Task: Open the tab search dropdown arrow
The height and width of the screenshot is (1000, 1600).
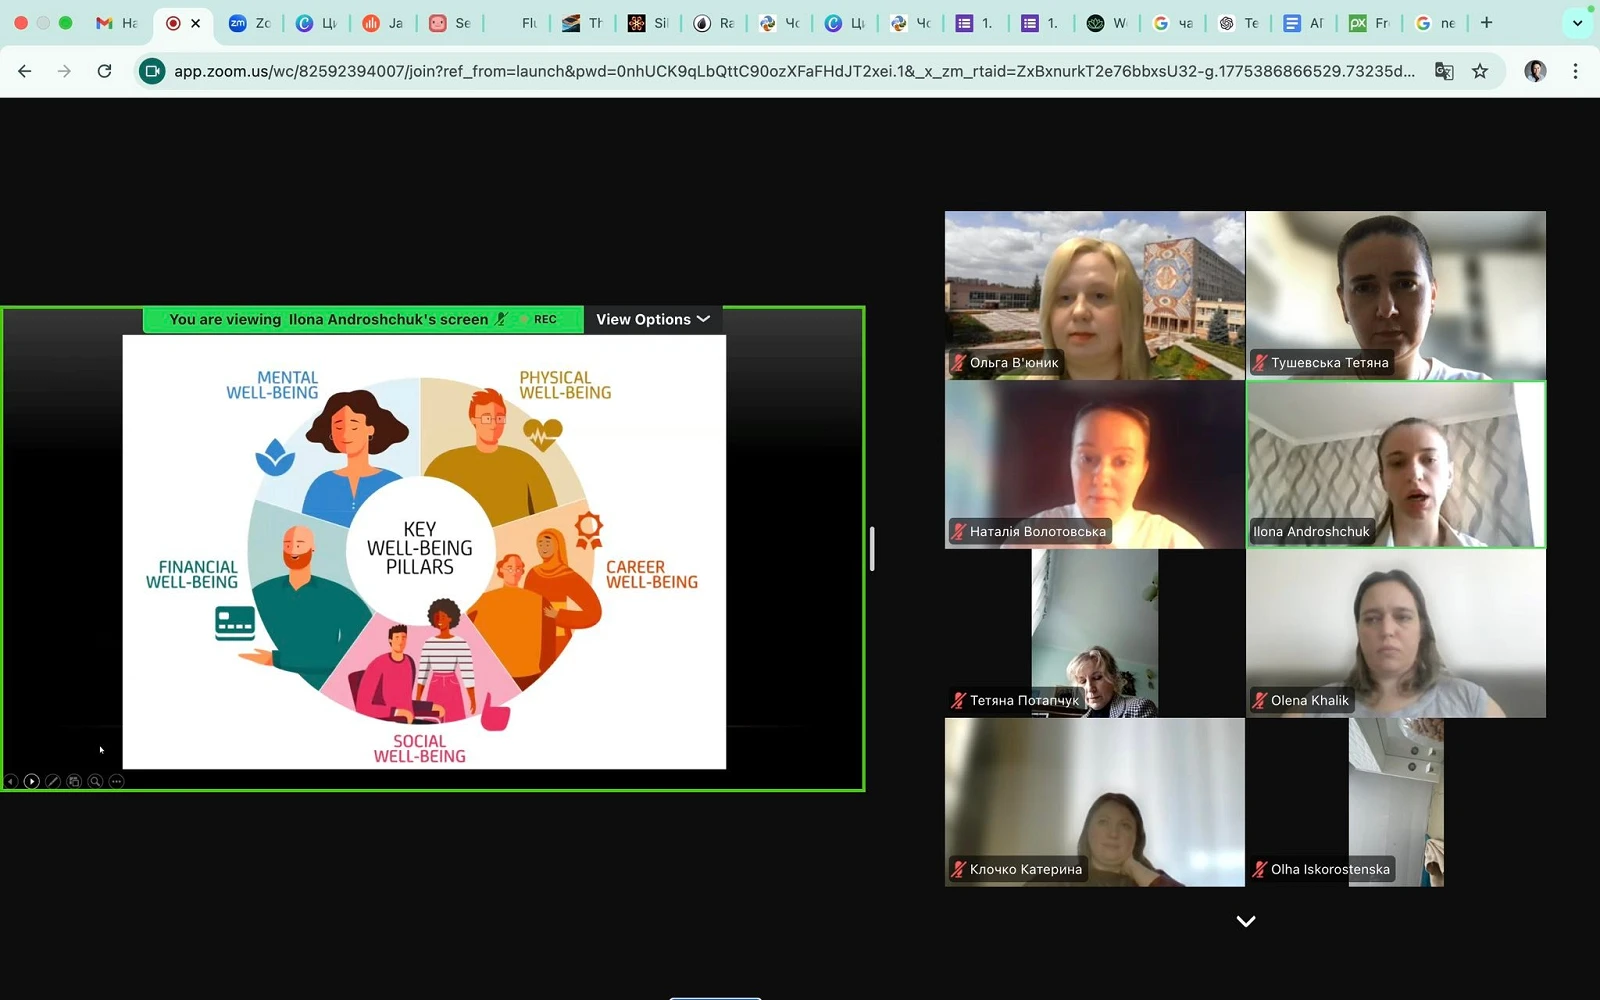Action: click(x=1577, y=23)
